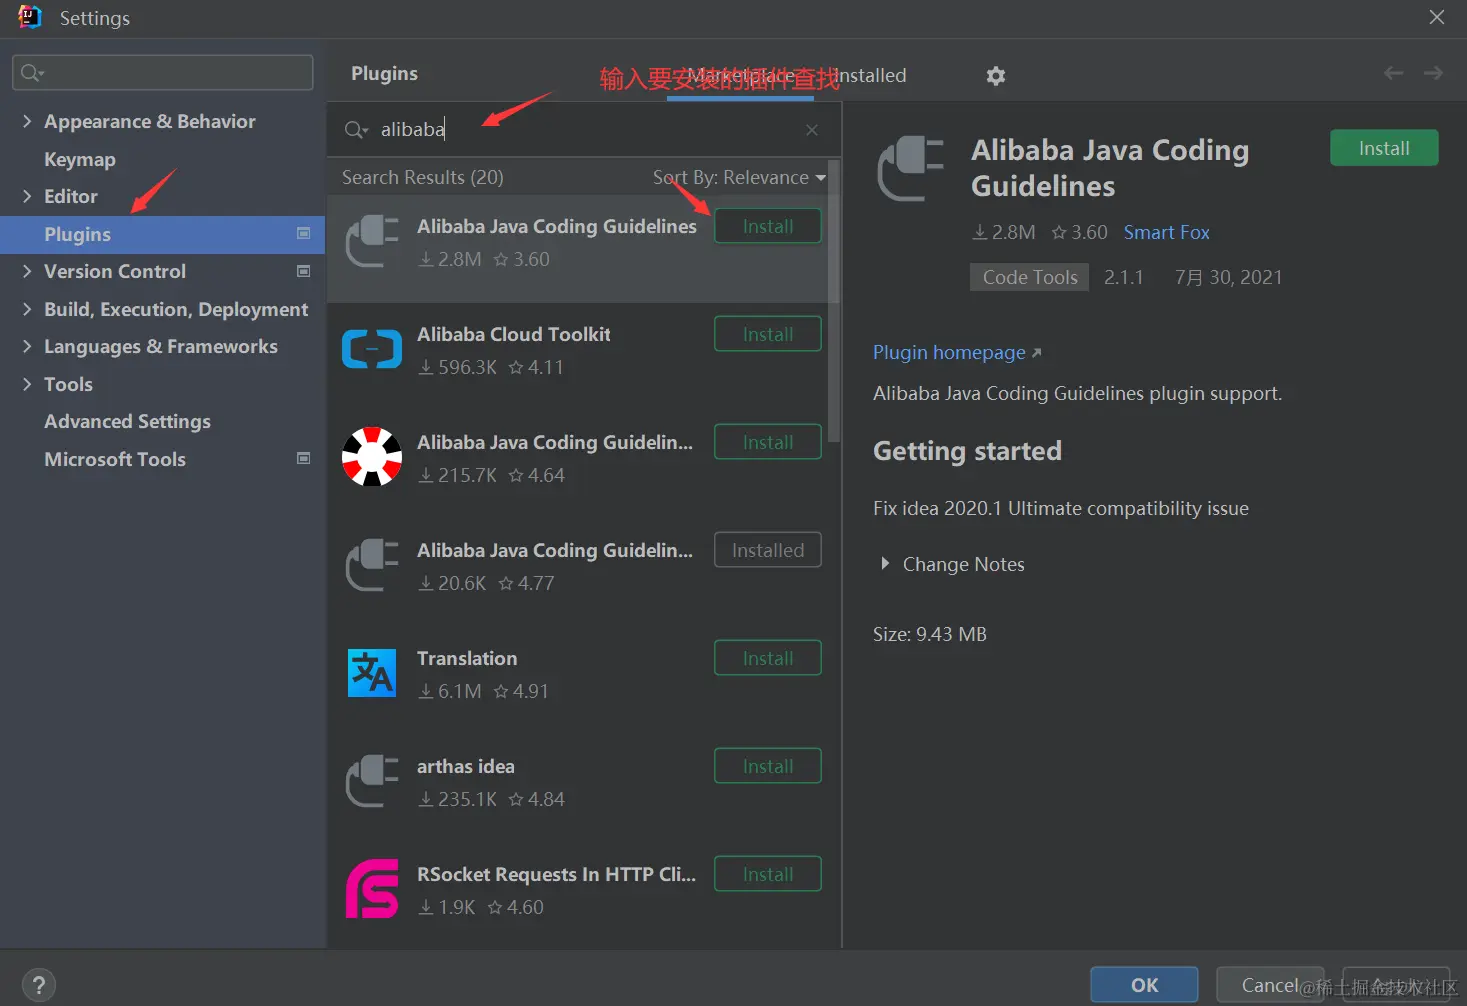This screenshot has width=1467, height=1006.
Task: Switch to the Marketplace tab
Action: [741, 76]
